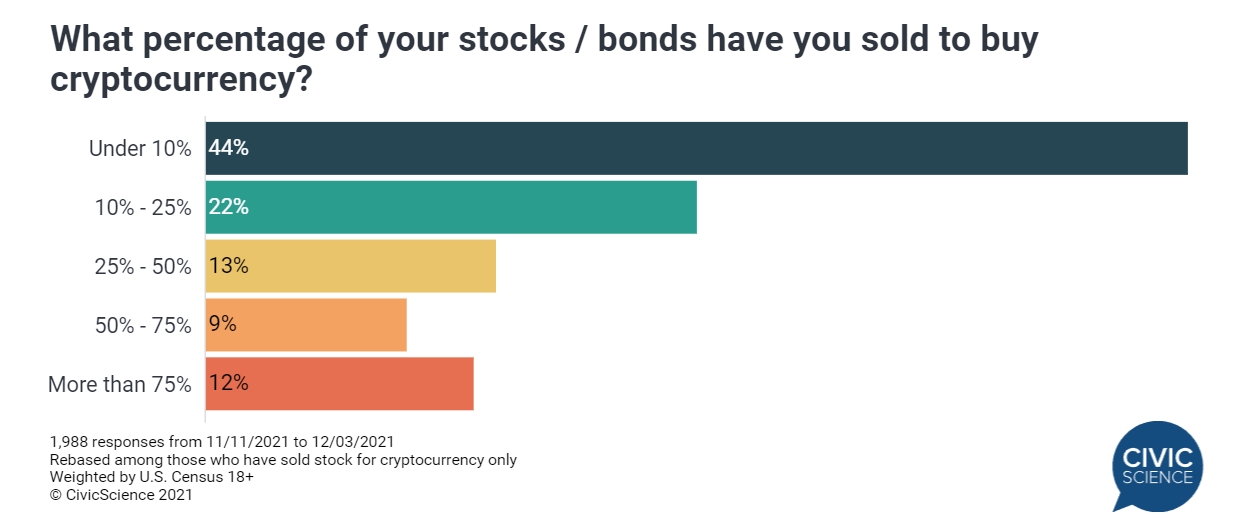Click the 12% value label

228,383
